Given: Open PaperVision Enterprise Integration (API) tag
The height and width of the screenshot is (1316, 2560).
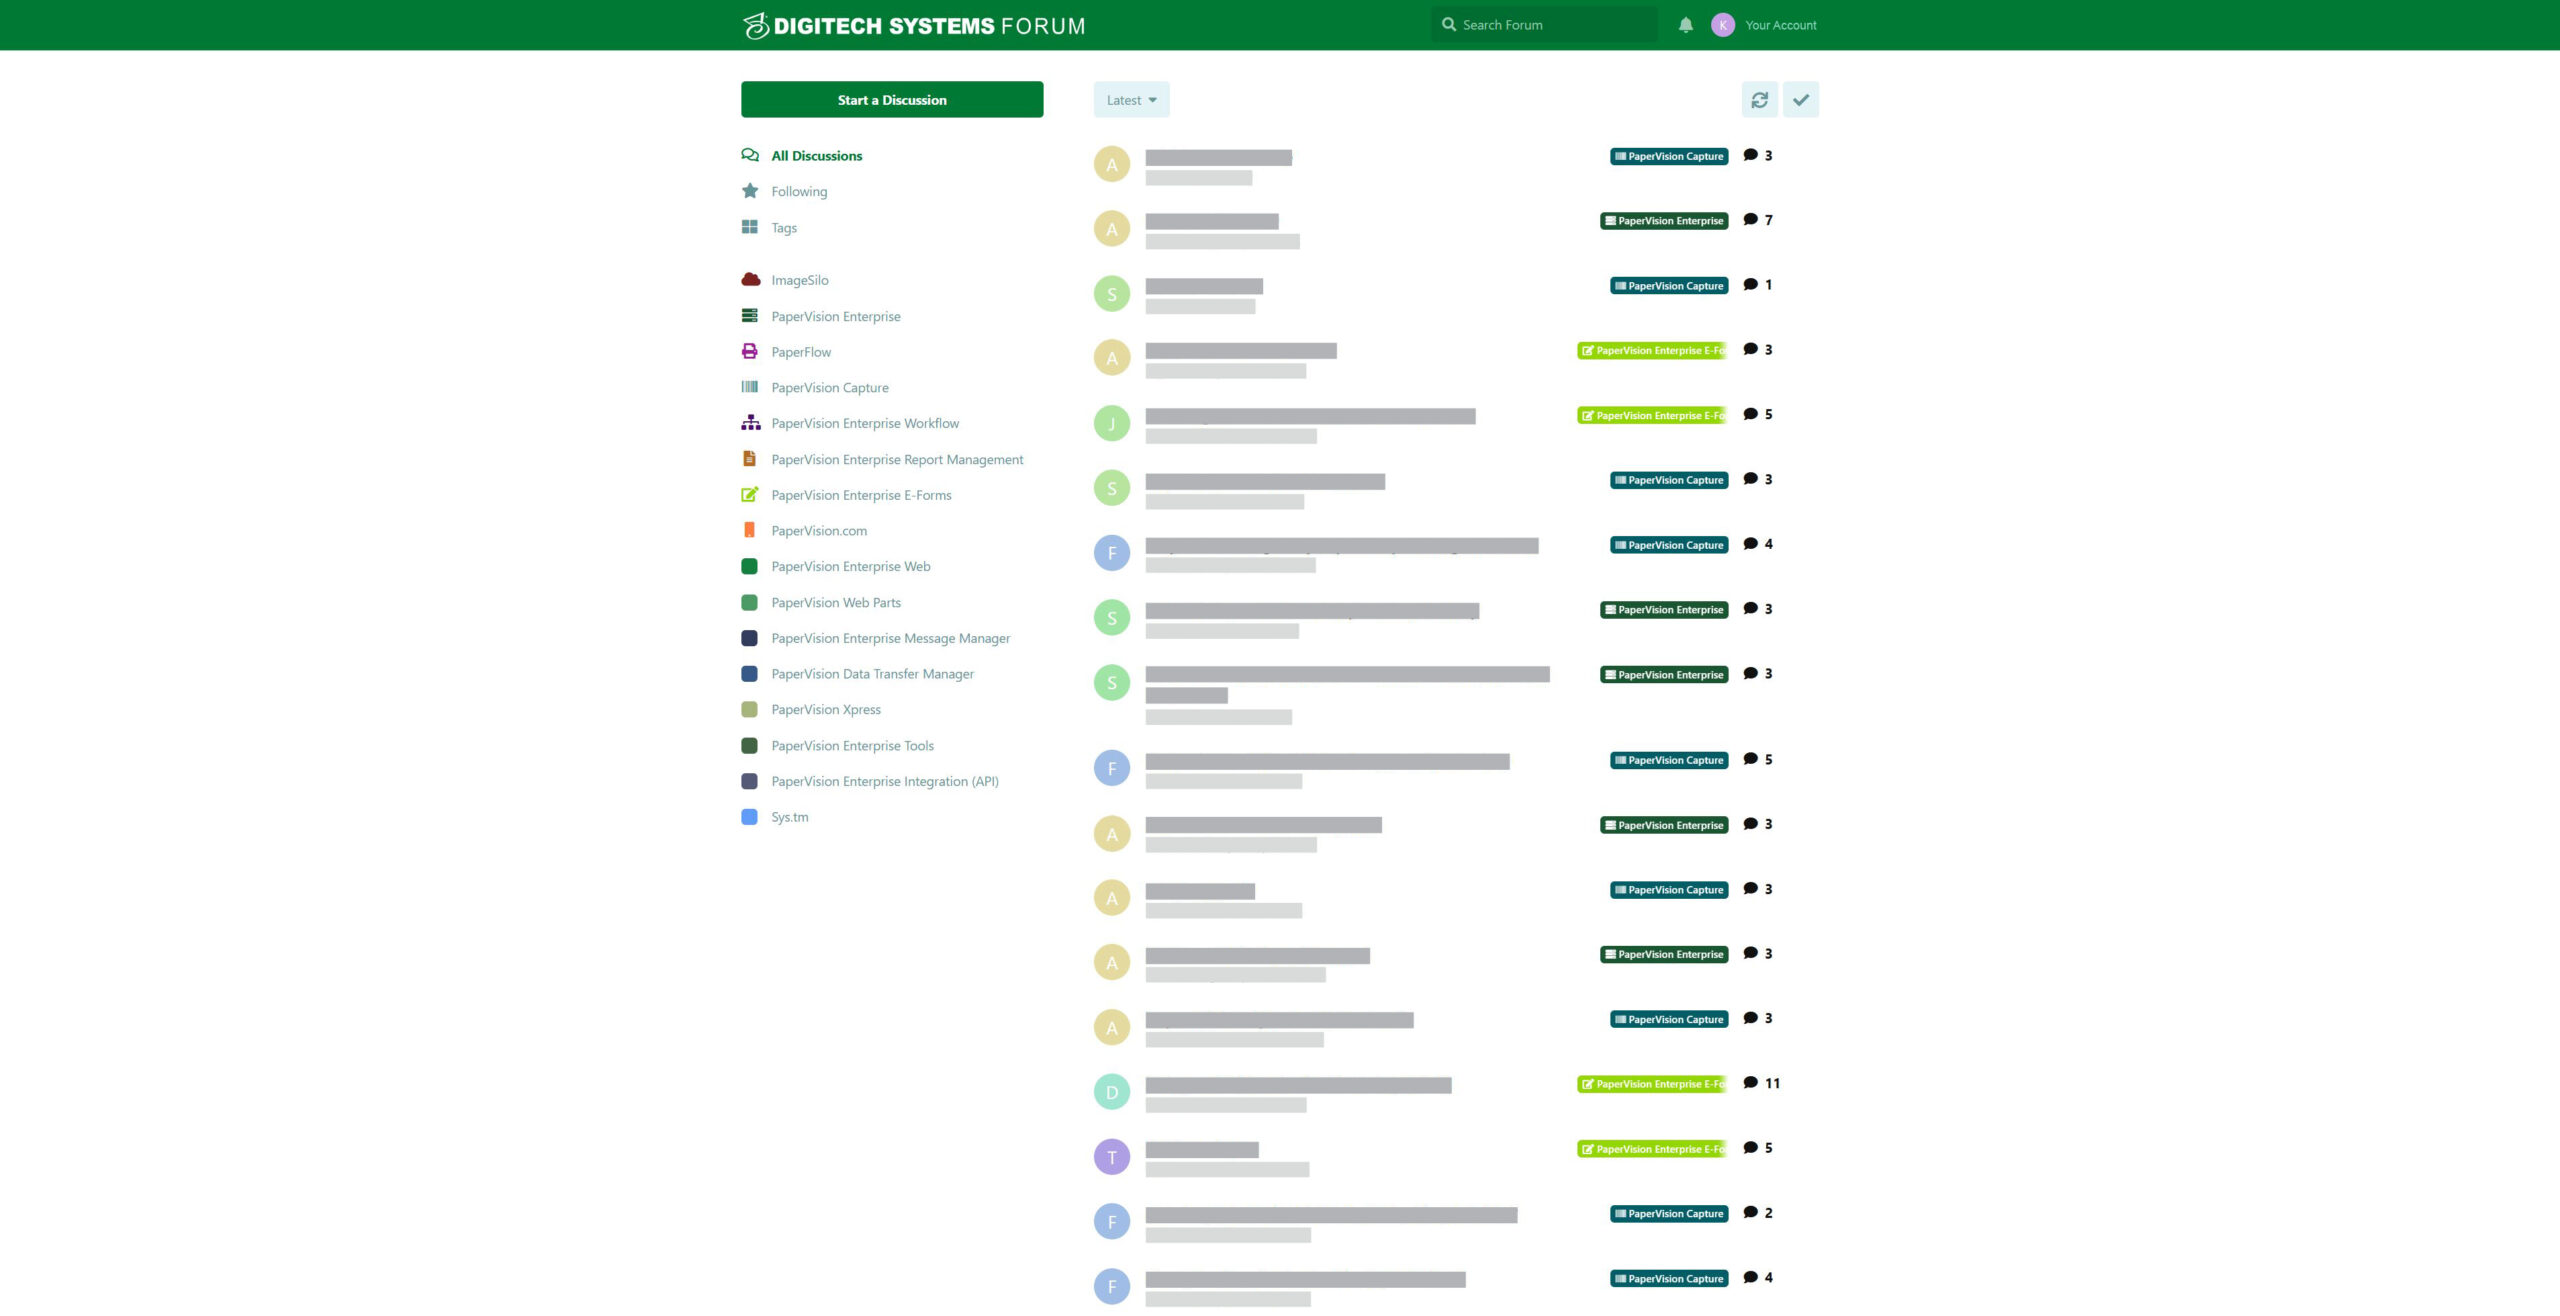Looking at the screenshot, I should (x=885, y=781).
